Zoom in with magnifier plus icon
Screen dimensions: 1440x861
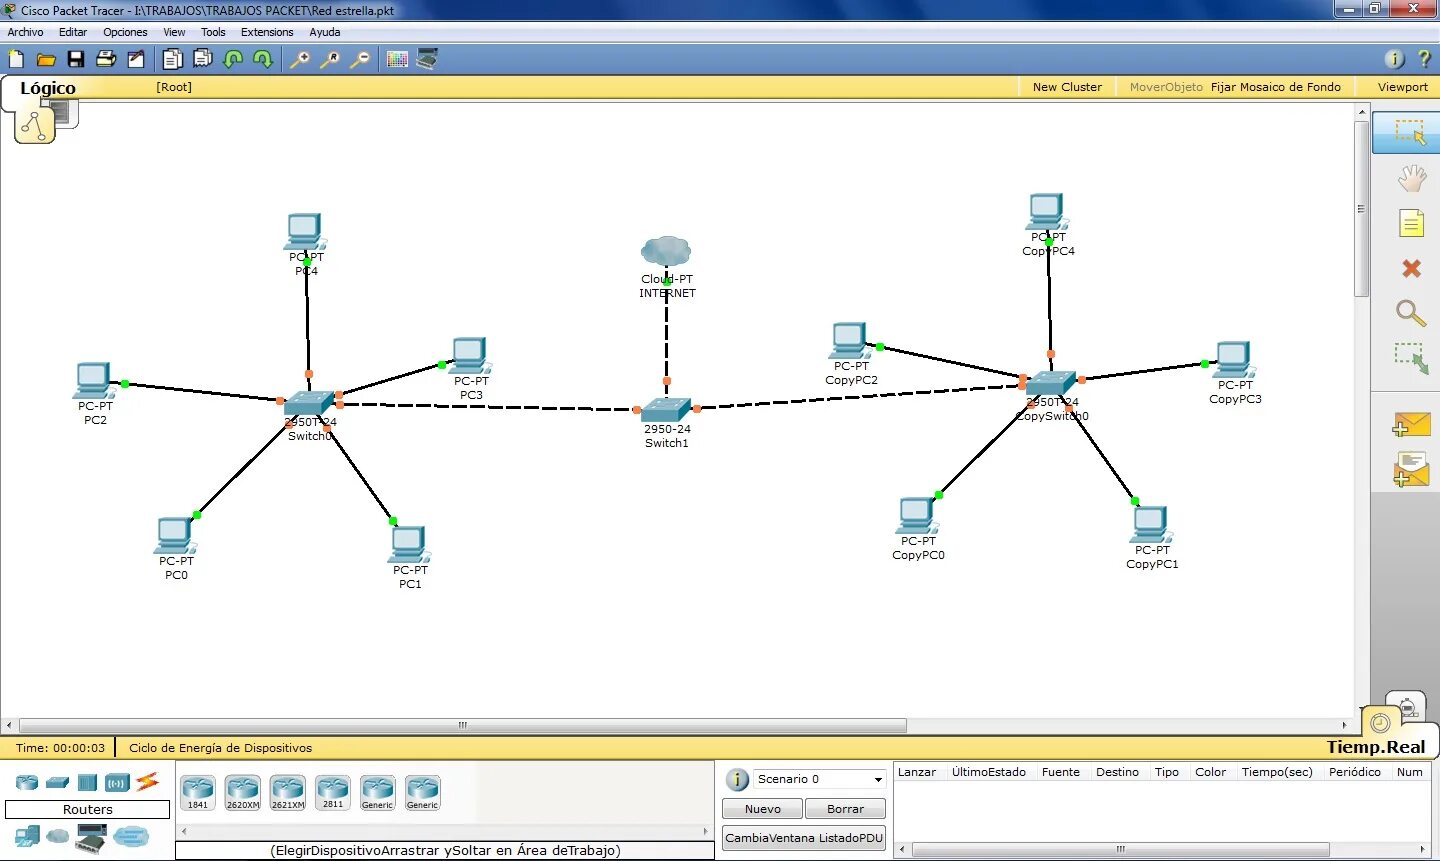pos(299,60)
